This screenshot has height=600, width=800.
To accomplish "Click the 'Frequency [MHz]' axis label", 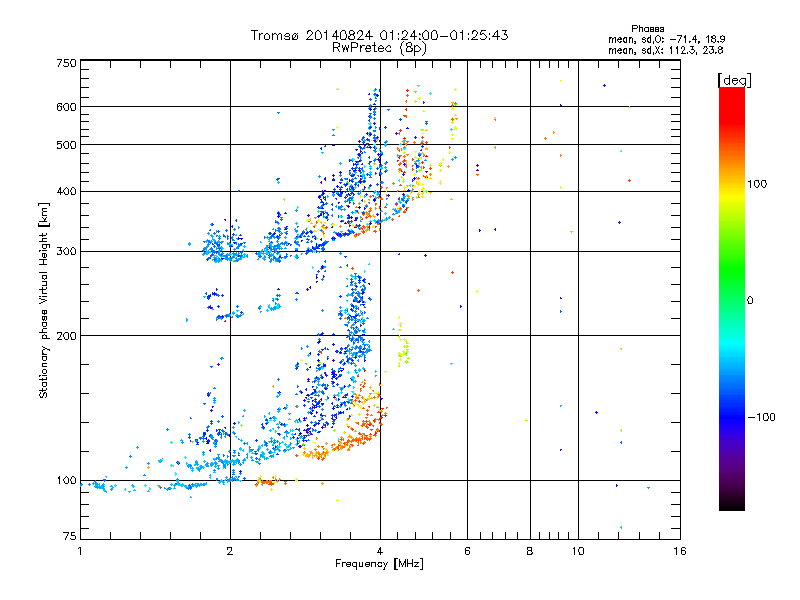I will point(379,564).
